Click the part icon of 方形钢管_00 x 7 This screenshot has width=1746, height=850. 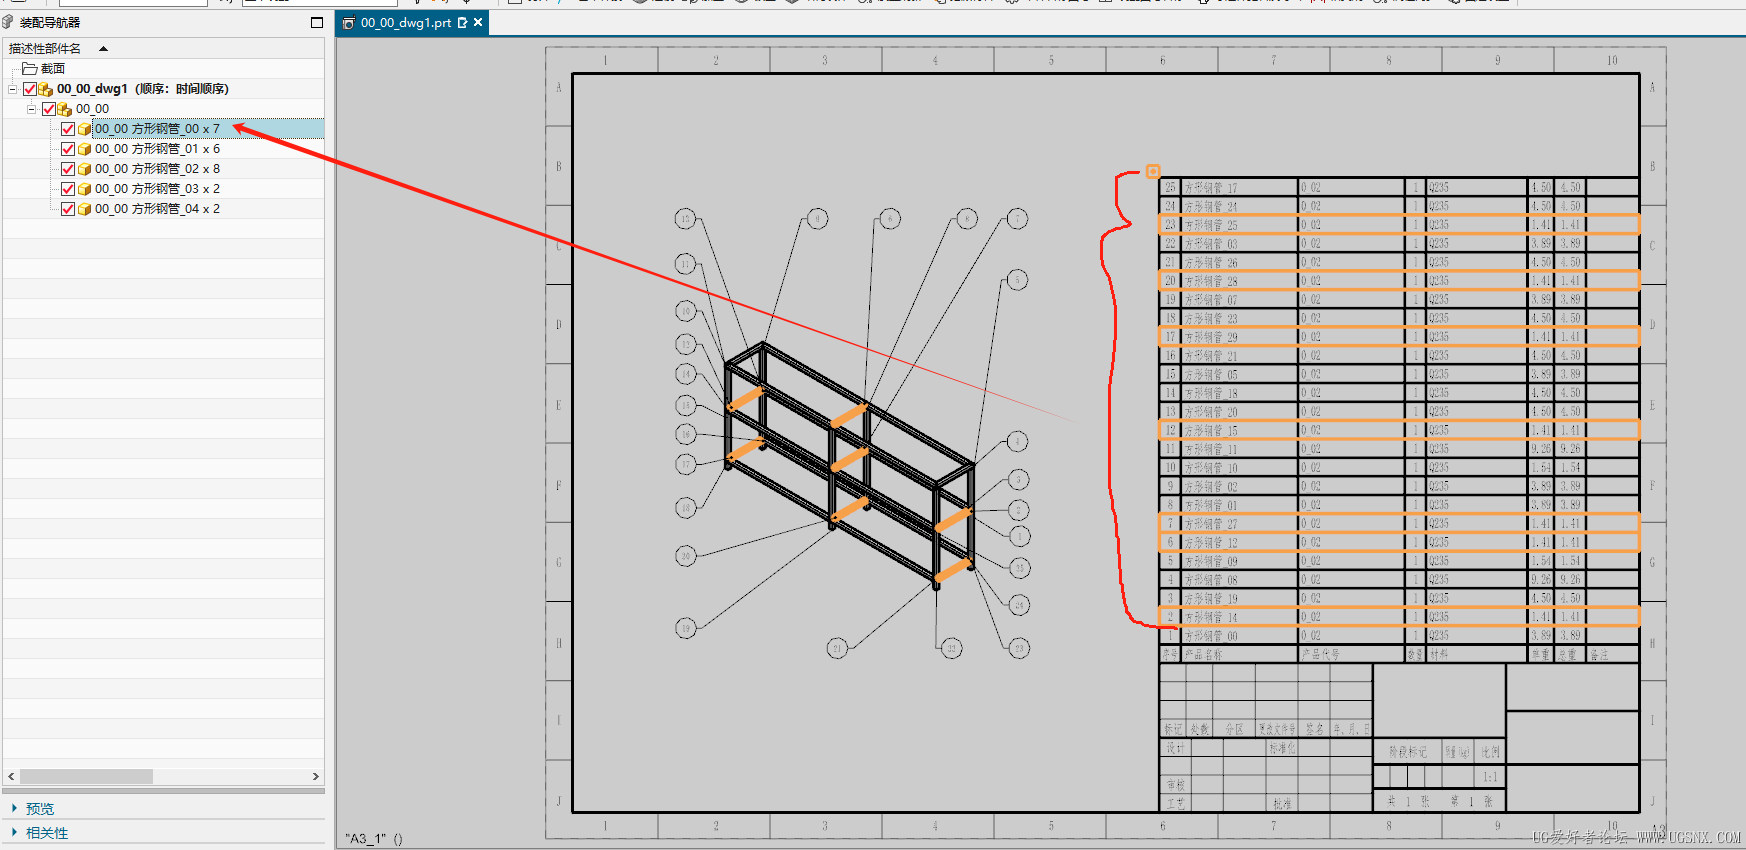pos(84,129)
